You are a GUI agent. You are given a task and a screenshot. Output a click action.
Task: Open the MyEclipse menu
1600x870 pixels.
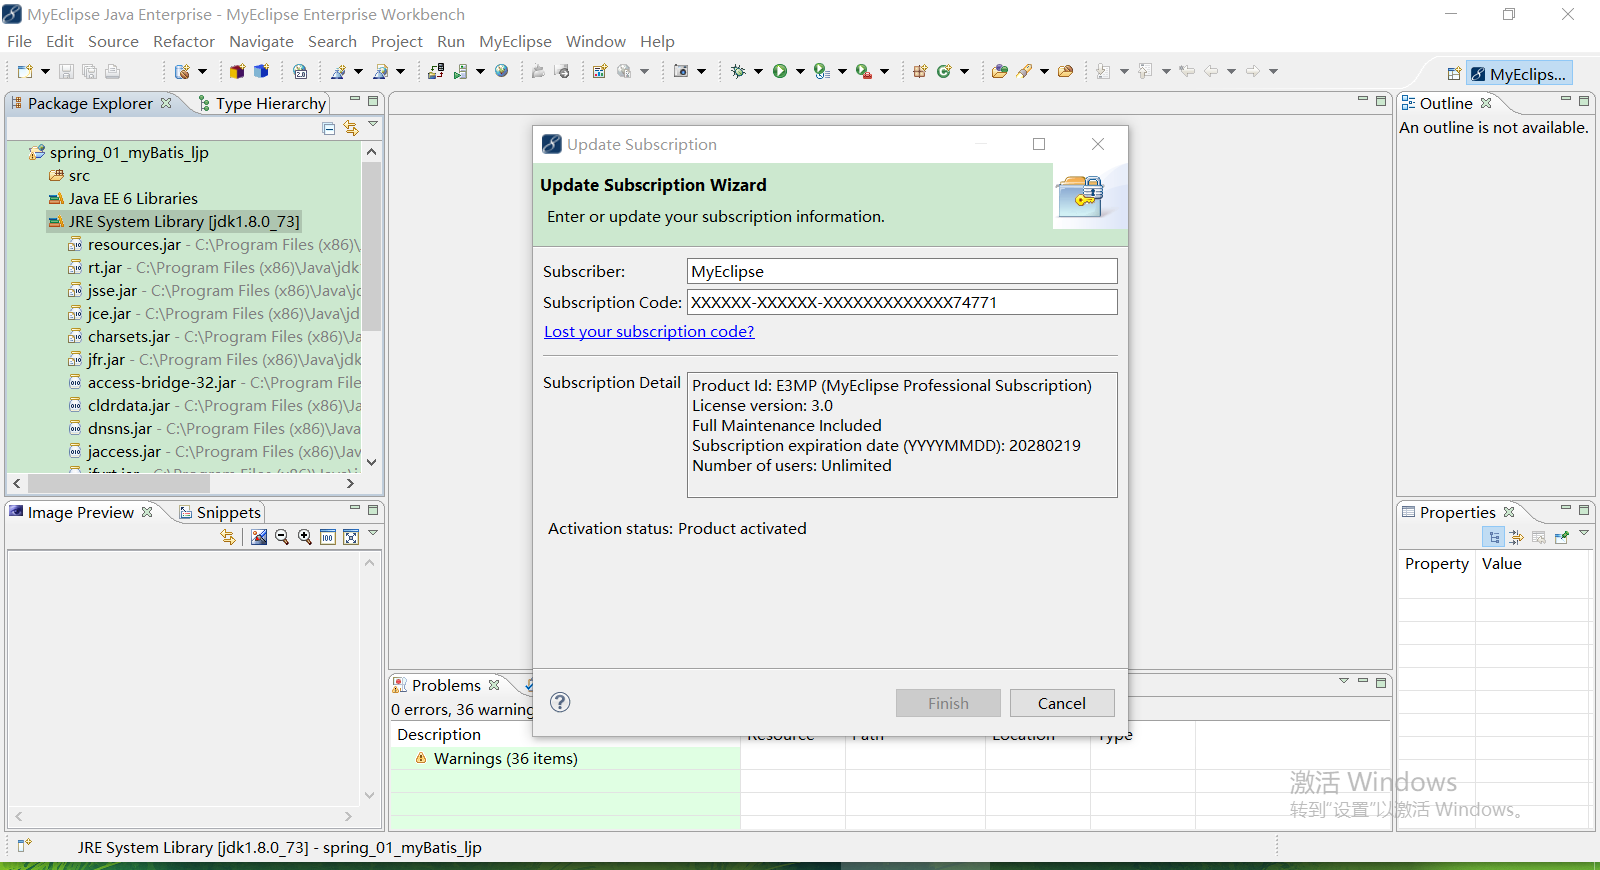pyautogui.click(x=515, y=41)
